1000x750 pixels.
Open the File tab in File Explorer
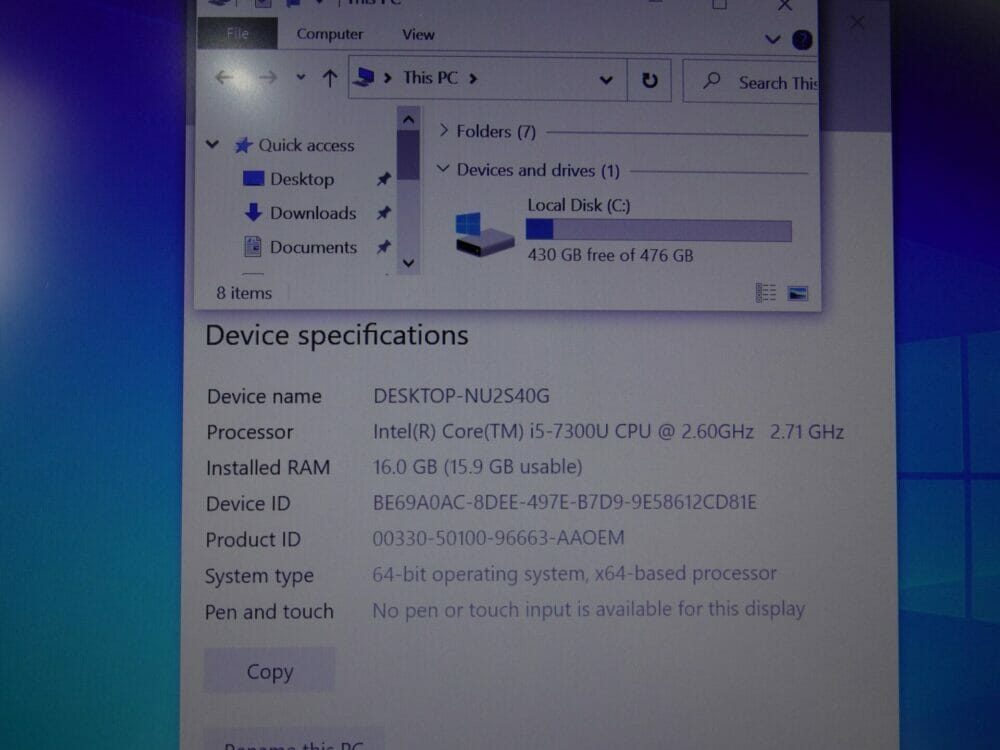click(x=237, y=33)
